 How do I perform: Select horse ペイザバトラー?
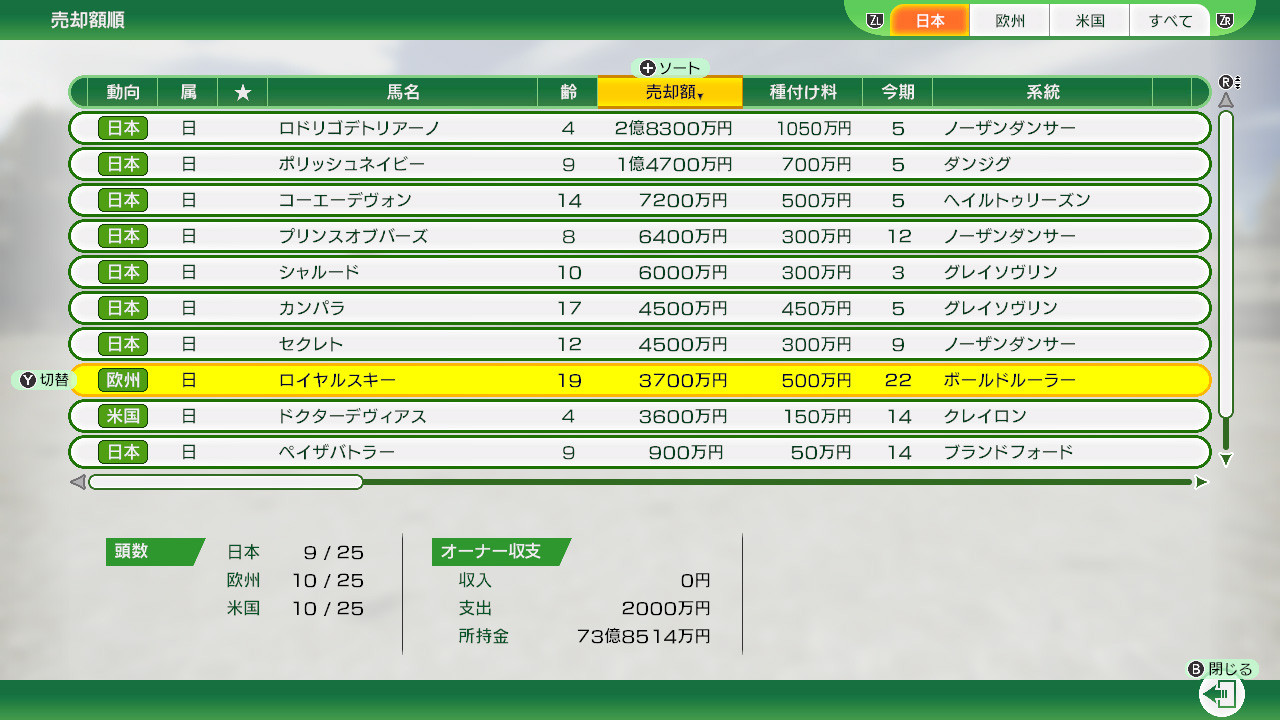640,452
